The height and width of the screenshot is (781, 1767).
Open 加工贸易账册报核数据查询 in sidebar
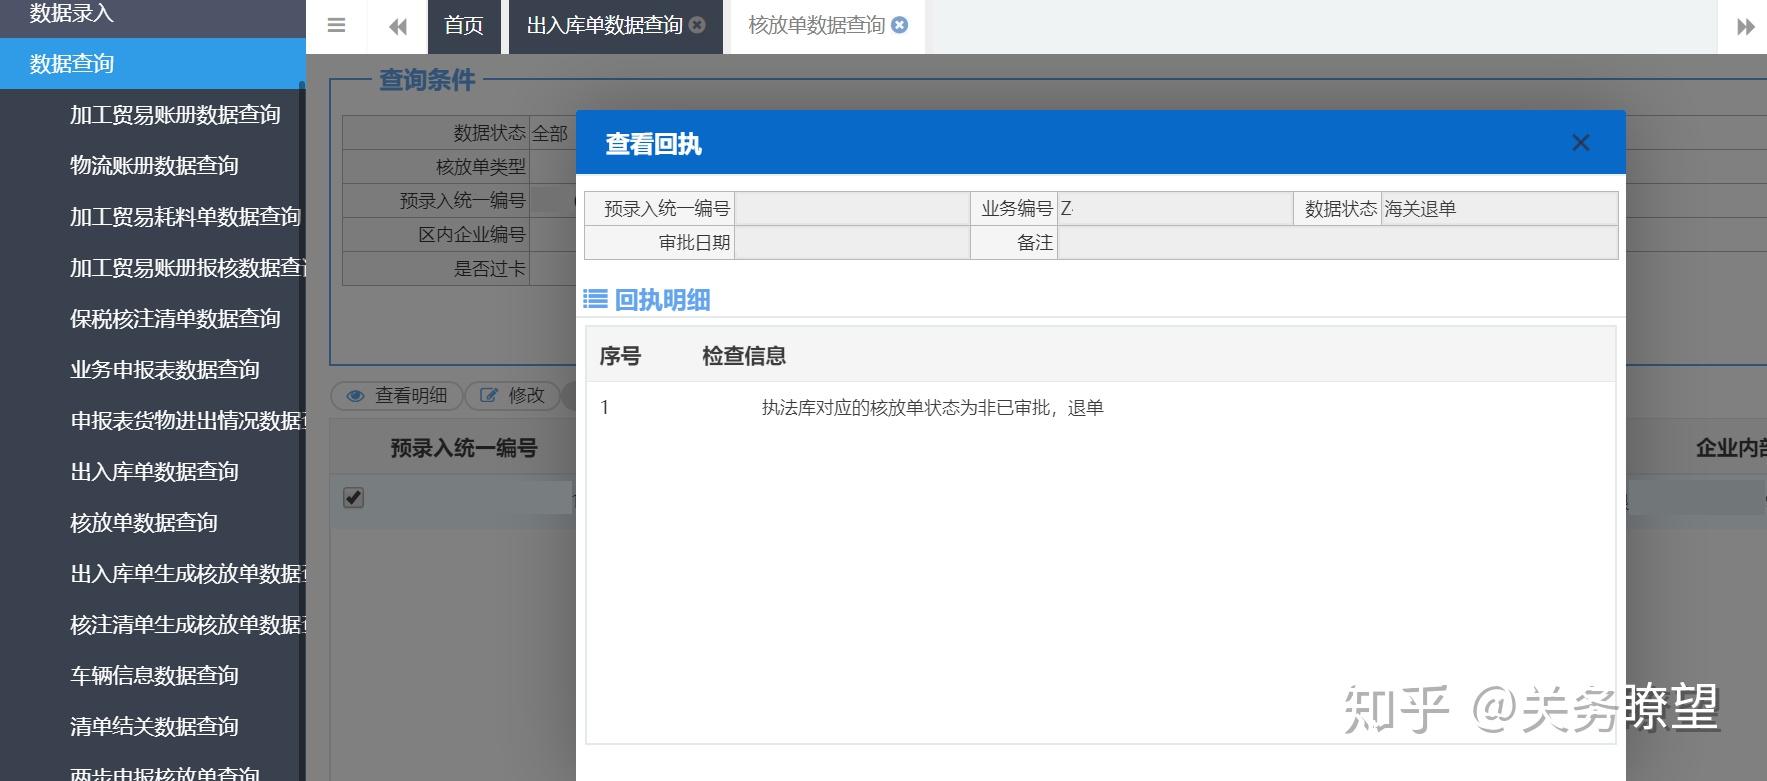(x=188, y=268)
